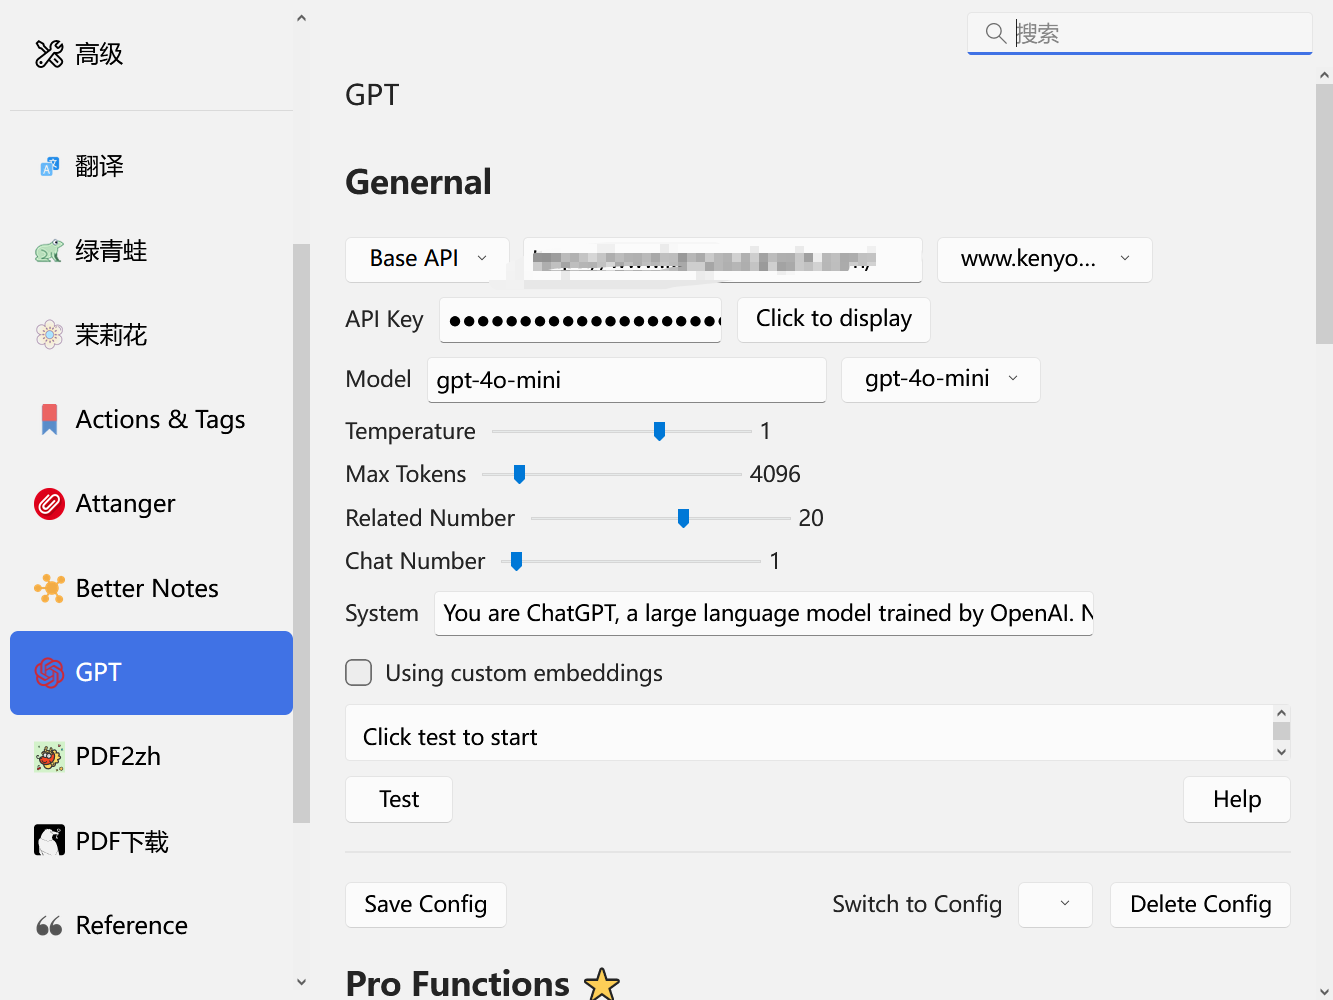Open the www.kenyo... API URL dropdown
Viewport: 1333px width, 1000px height.
click(1045, 259)
